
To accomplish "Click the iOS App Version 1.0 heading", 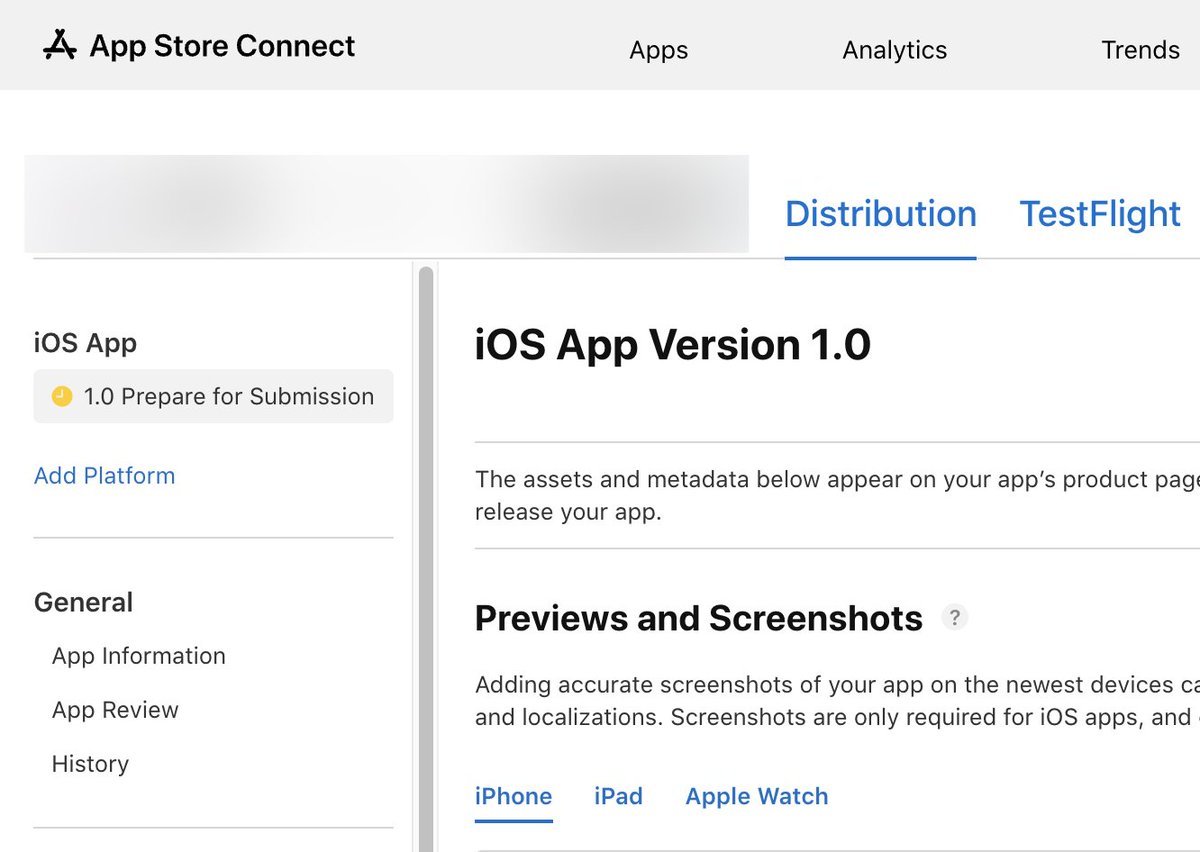I will tap(673, 345).
